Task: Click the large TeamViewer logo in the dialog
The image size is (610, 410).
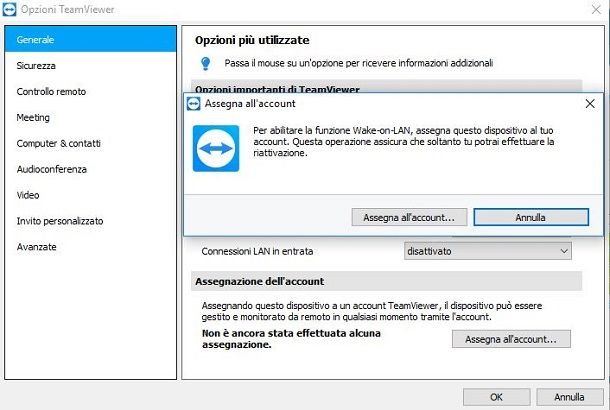Action: tap(216, 148)
